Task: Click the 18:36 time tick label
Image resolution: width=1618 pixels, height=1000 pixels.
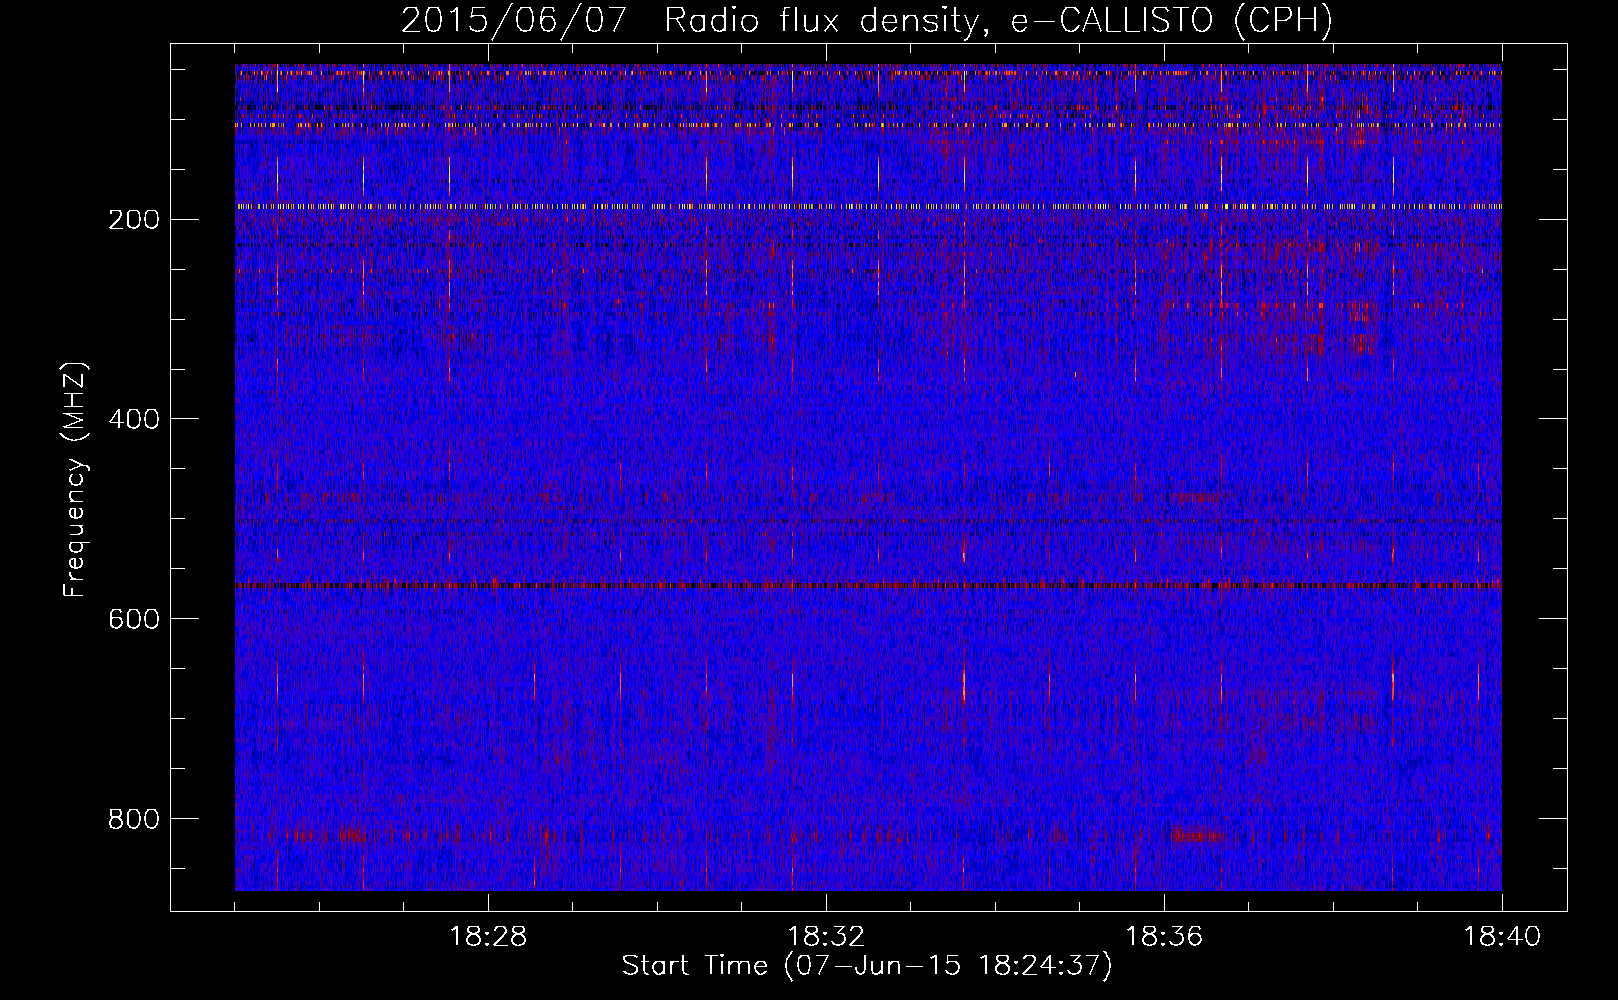Action: pos(1164,937)
